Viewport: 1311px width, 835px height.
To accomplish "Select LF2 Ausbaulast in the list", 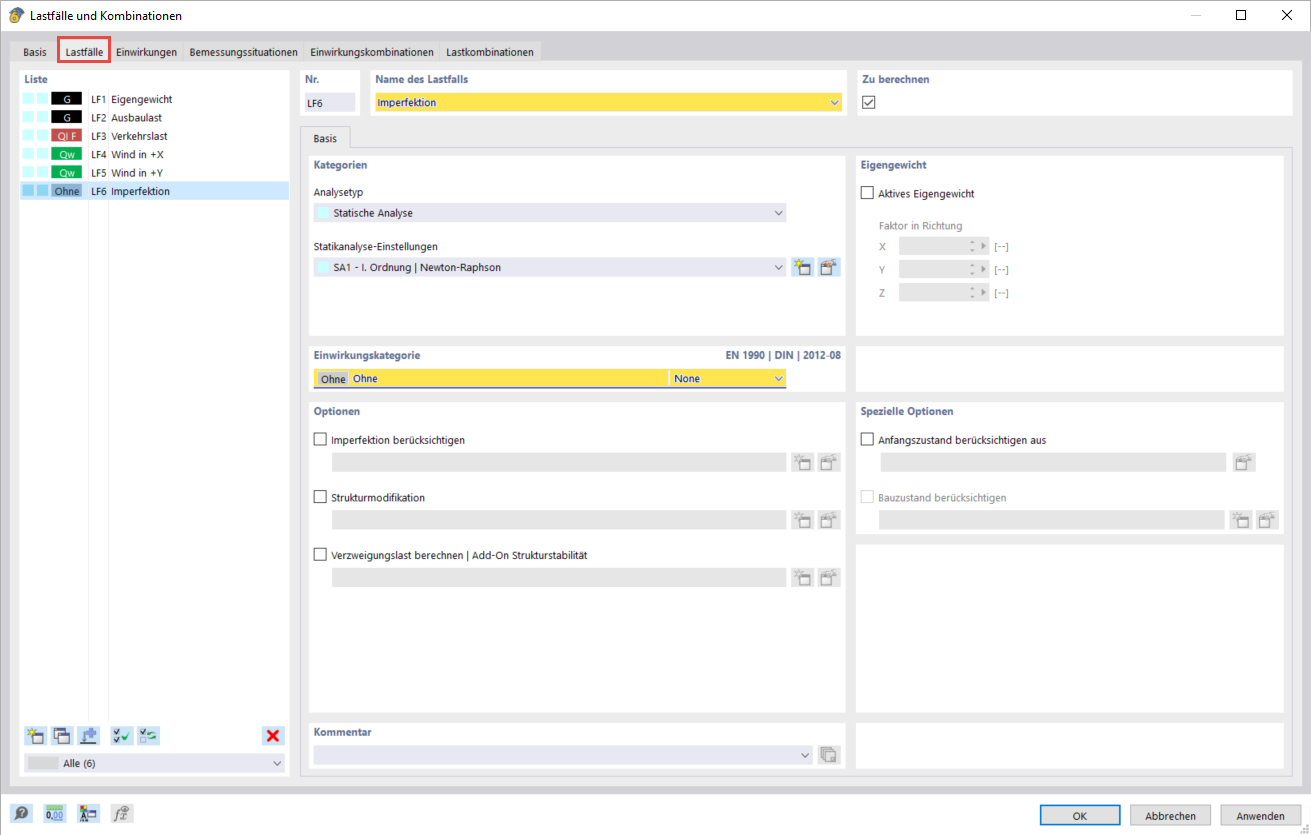I will (154, 118).
